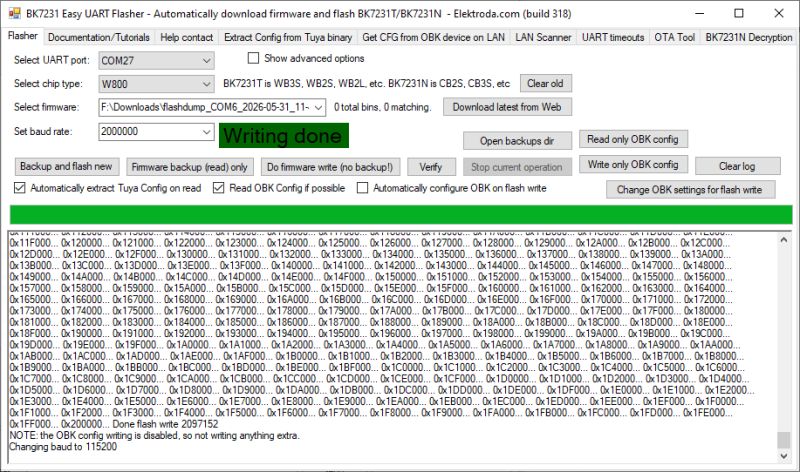Uncheck Automatically extract Tuya Config on read

pyautogui.click(x=19, y=188)
